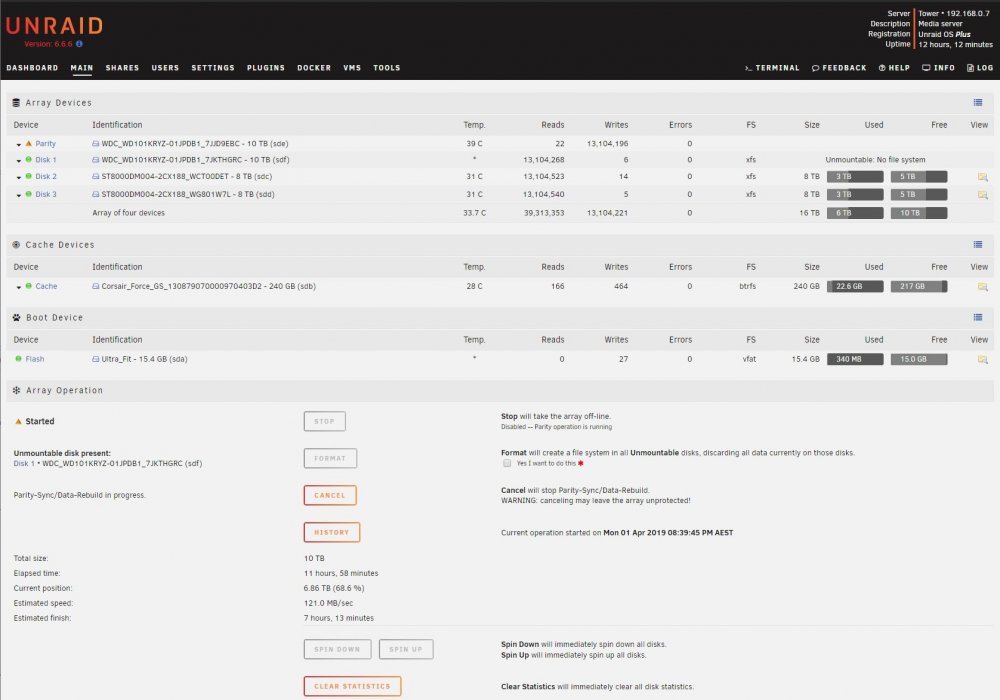Click Disk 2 green status icon

pos(28,176)
